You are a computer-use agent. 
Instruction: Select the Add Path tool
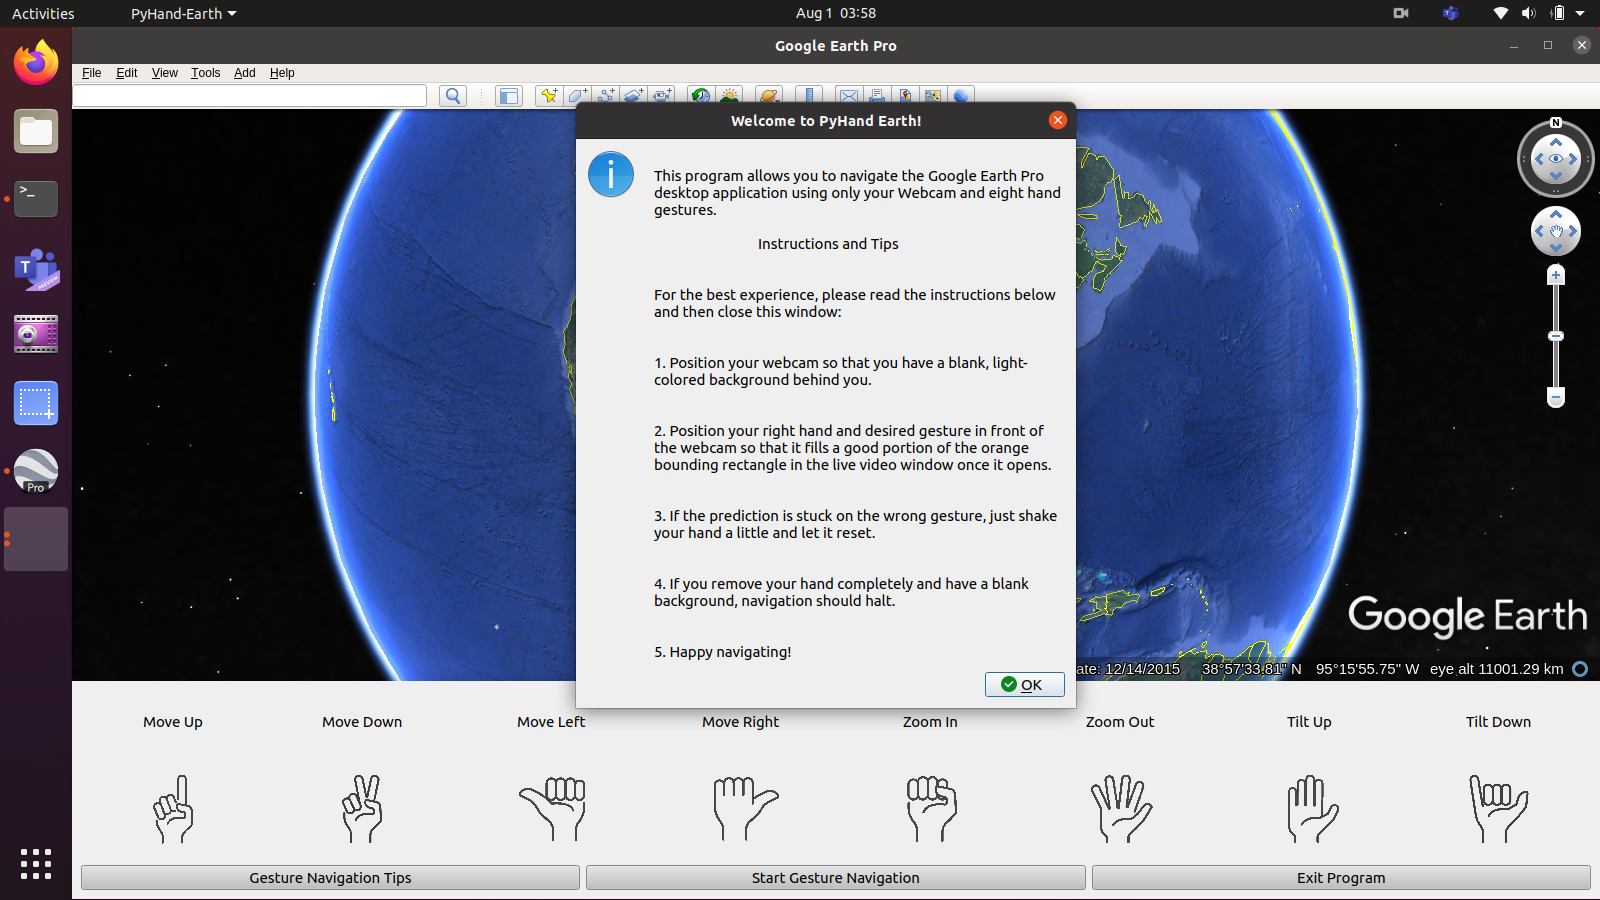[x=606, y=96]
